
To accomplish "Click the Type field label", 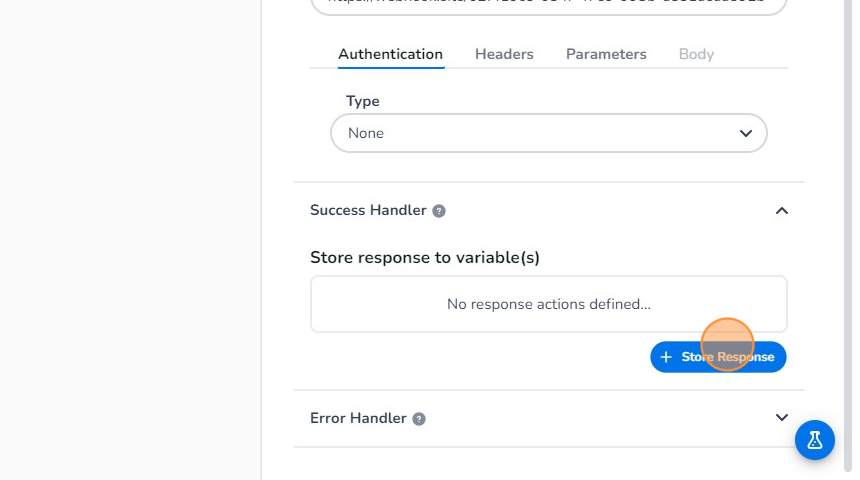I will point(363,101).
